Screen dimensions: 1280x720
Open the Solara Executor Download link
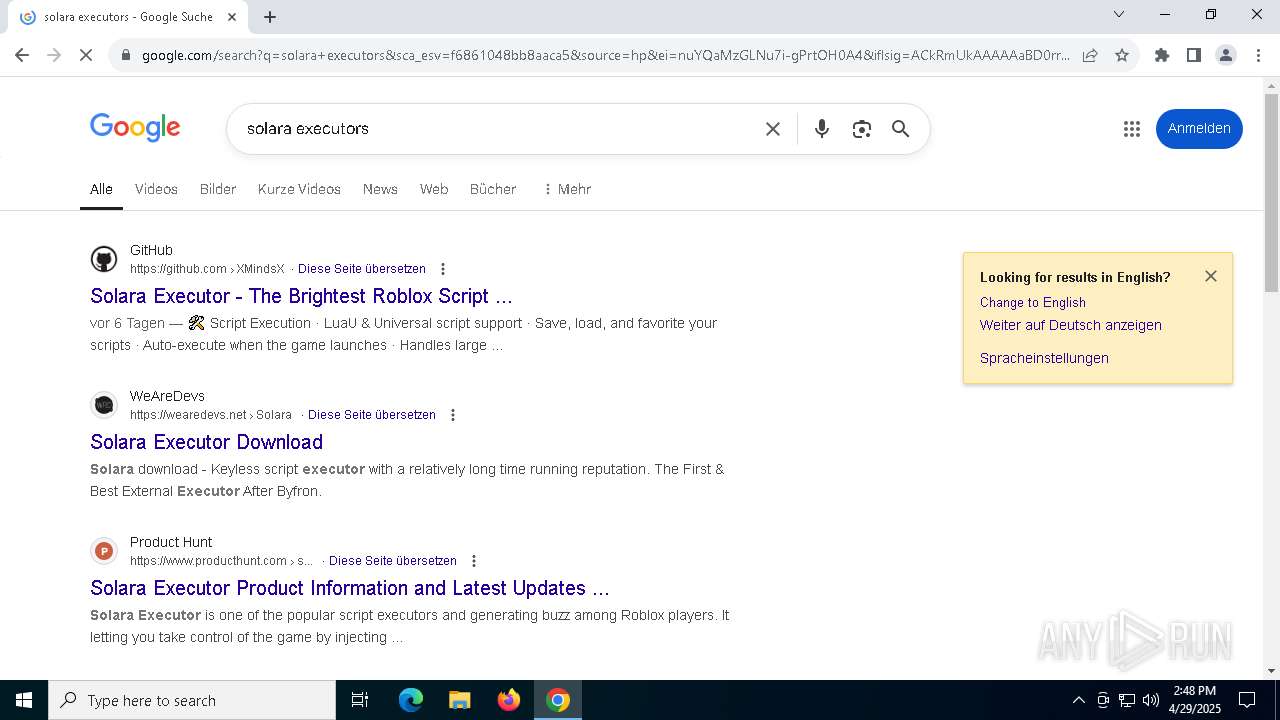click(206, 442)
